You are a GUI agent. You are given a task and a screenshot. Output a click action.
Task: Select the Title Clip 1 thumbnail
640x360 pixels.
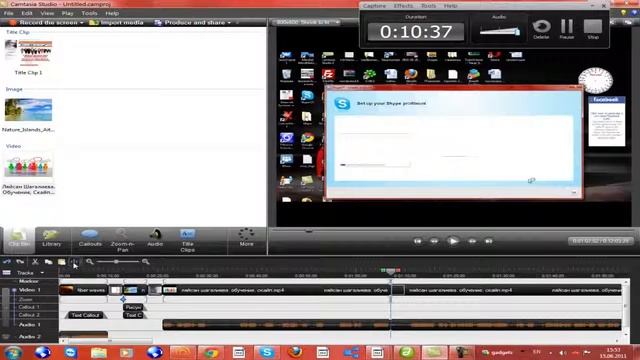tap(29, 53)
